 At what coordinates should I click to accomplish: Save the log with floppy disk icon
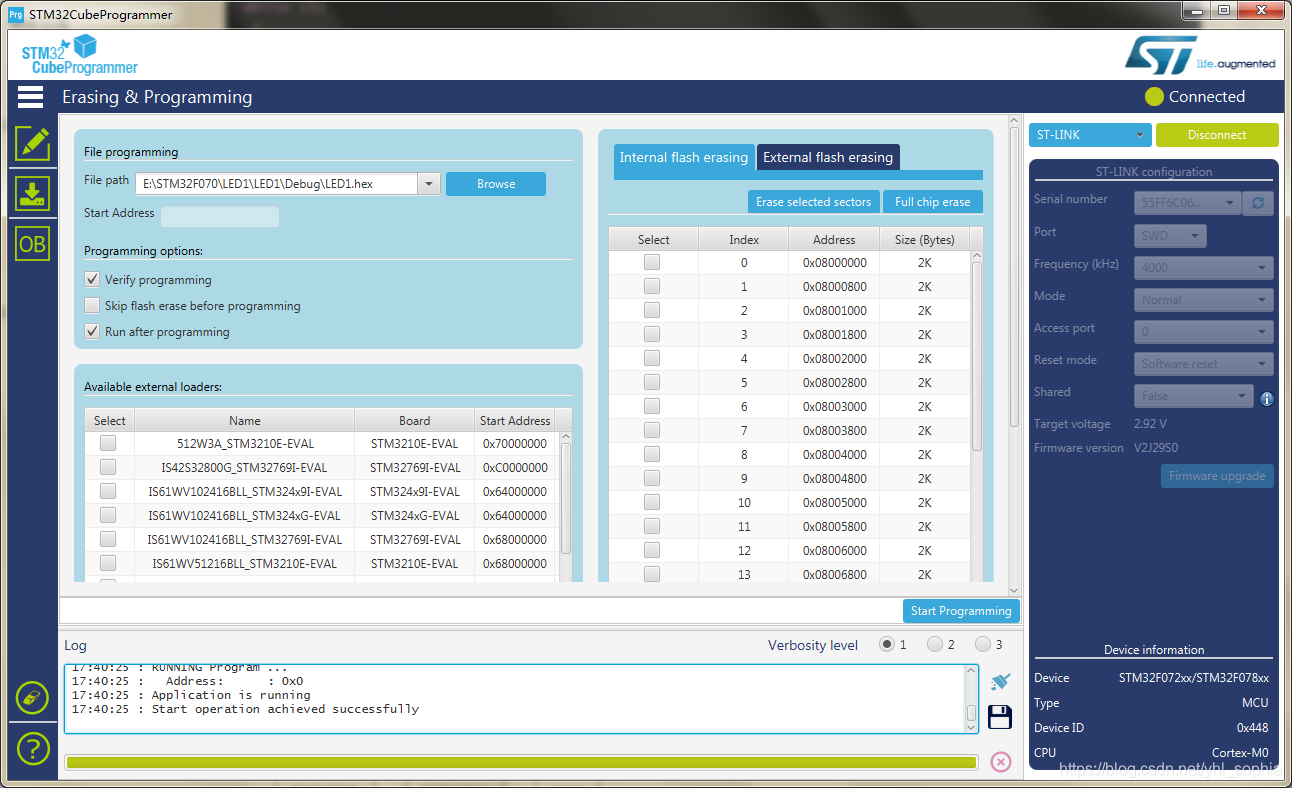coord(1000,717)
